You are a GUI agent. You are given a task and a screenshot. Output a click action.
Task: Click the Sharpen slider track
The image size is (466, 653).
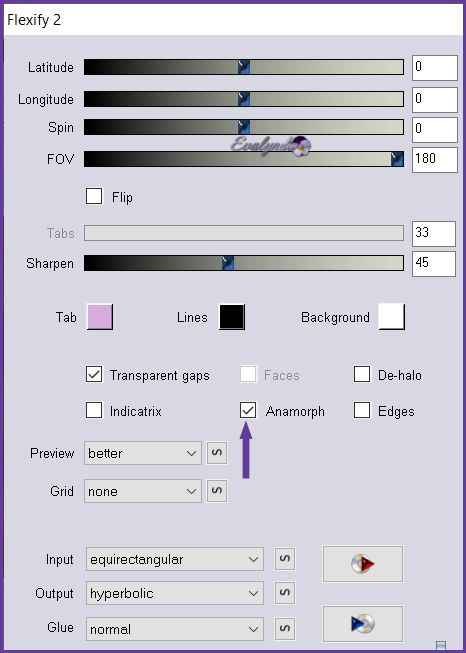tap(244, 263)
